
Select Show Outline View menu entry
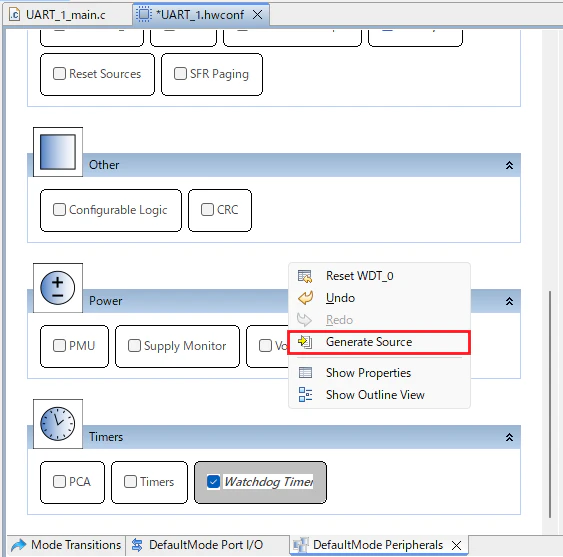coord(379,395)
